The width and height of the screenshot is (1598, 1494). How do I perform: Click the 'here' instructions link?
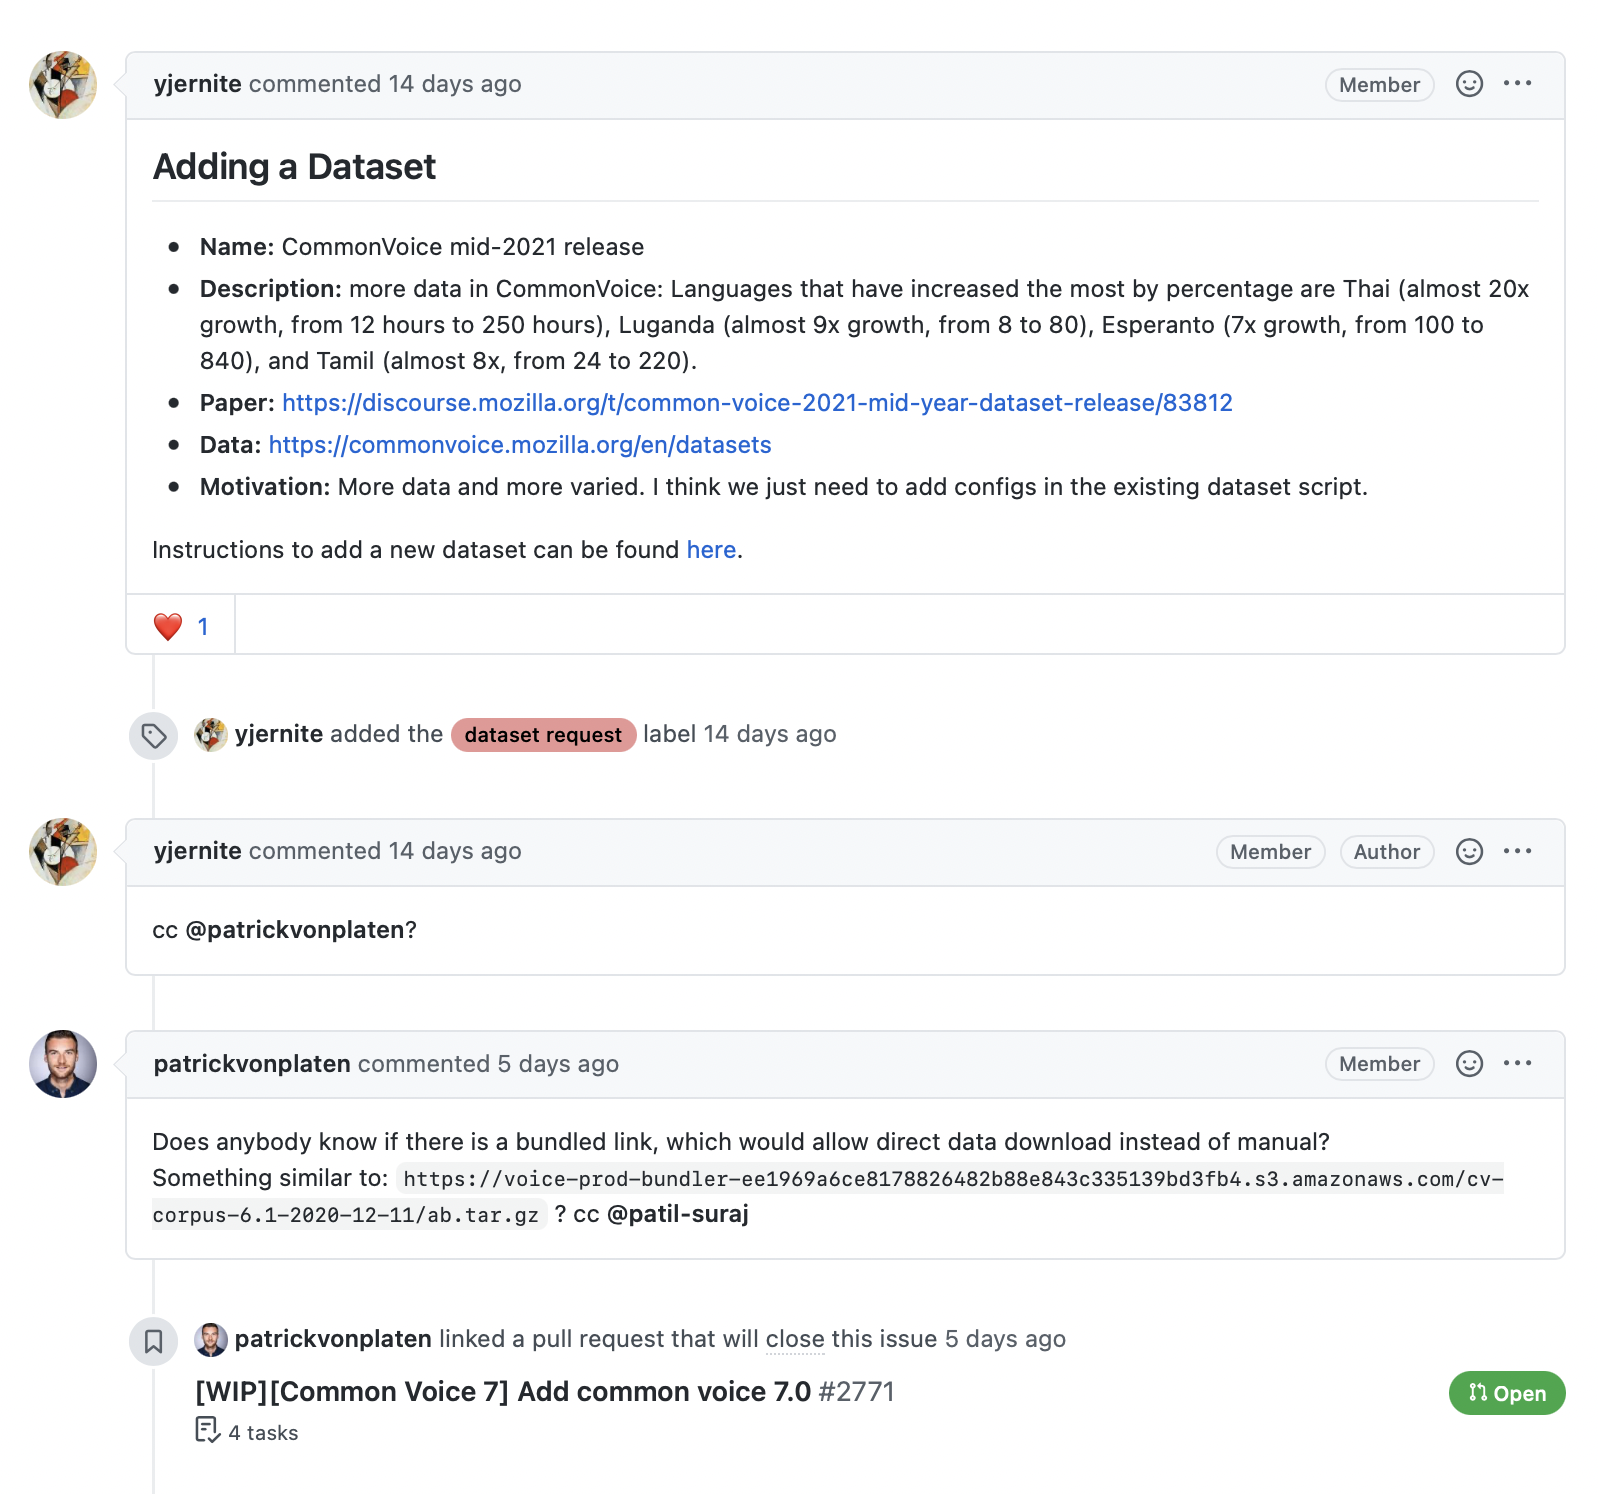pos(710,549)
